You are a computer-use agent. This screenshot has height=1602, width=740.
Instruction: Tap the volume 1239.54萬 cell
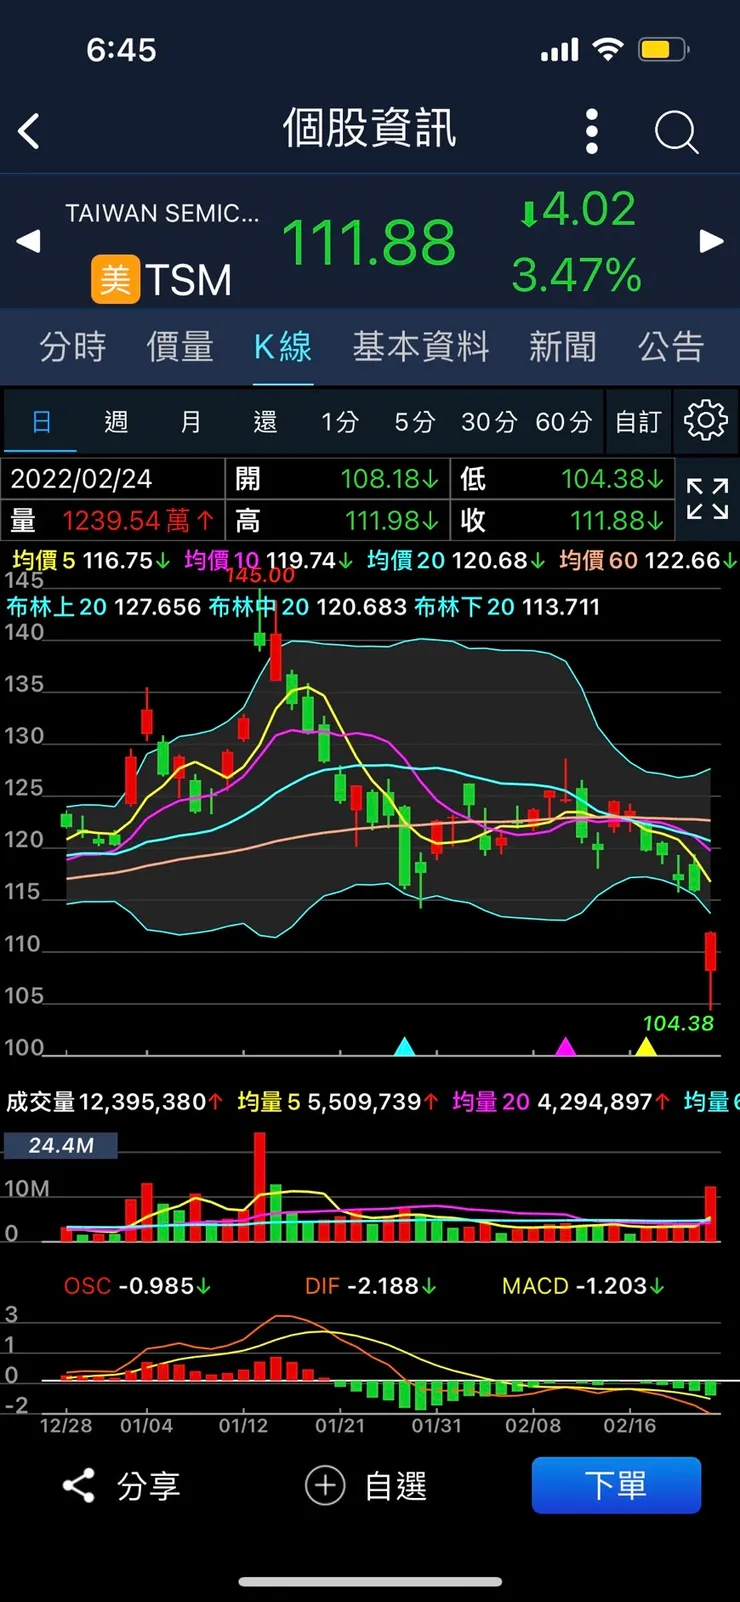tap(113, 520)
